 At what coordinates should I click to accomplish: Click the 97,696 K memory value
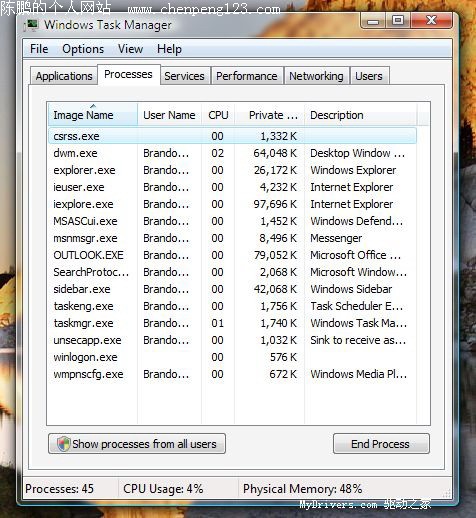(x=275, y=204)
